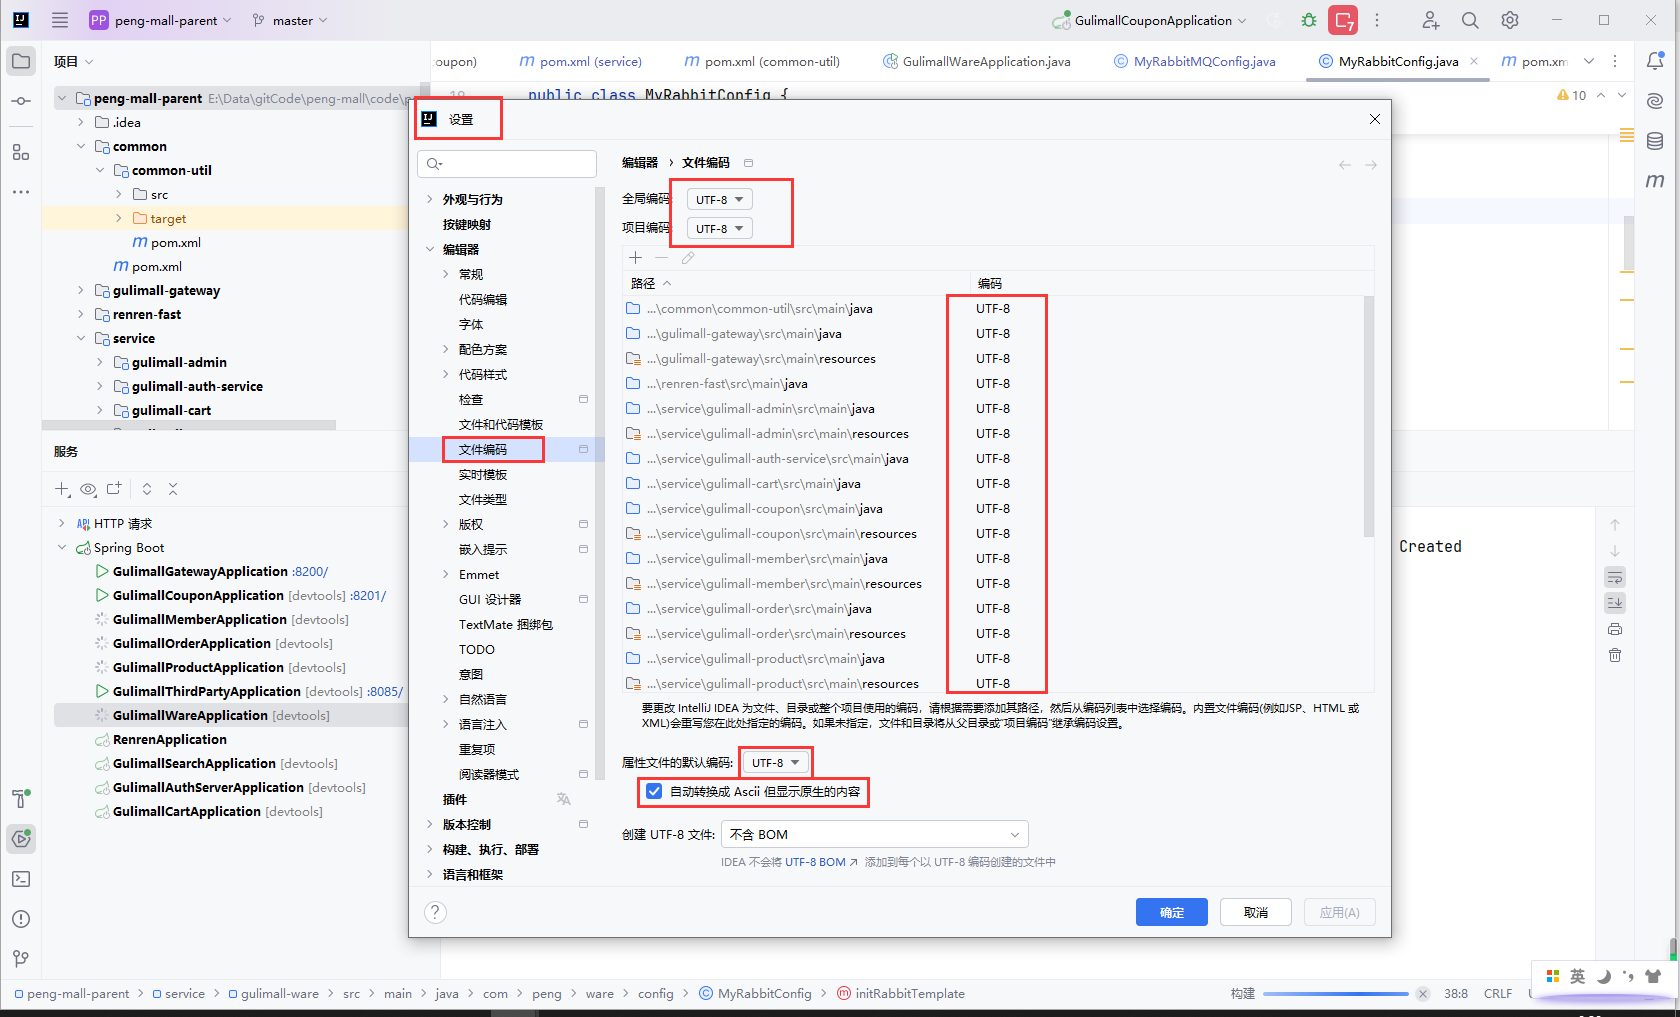Viewport: 1680px width, 1017px height.
Task: Open the :8200/ link for GulimallGatewayApplication
Action: pyautogui.click(x=310, y=571)
